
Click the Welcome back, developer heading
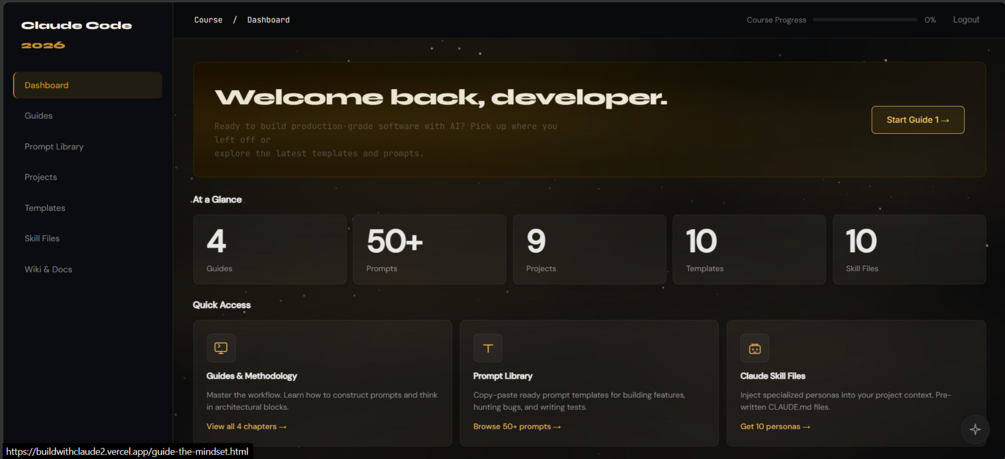point(441,97)
